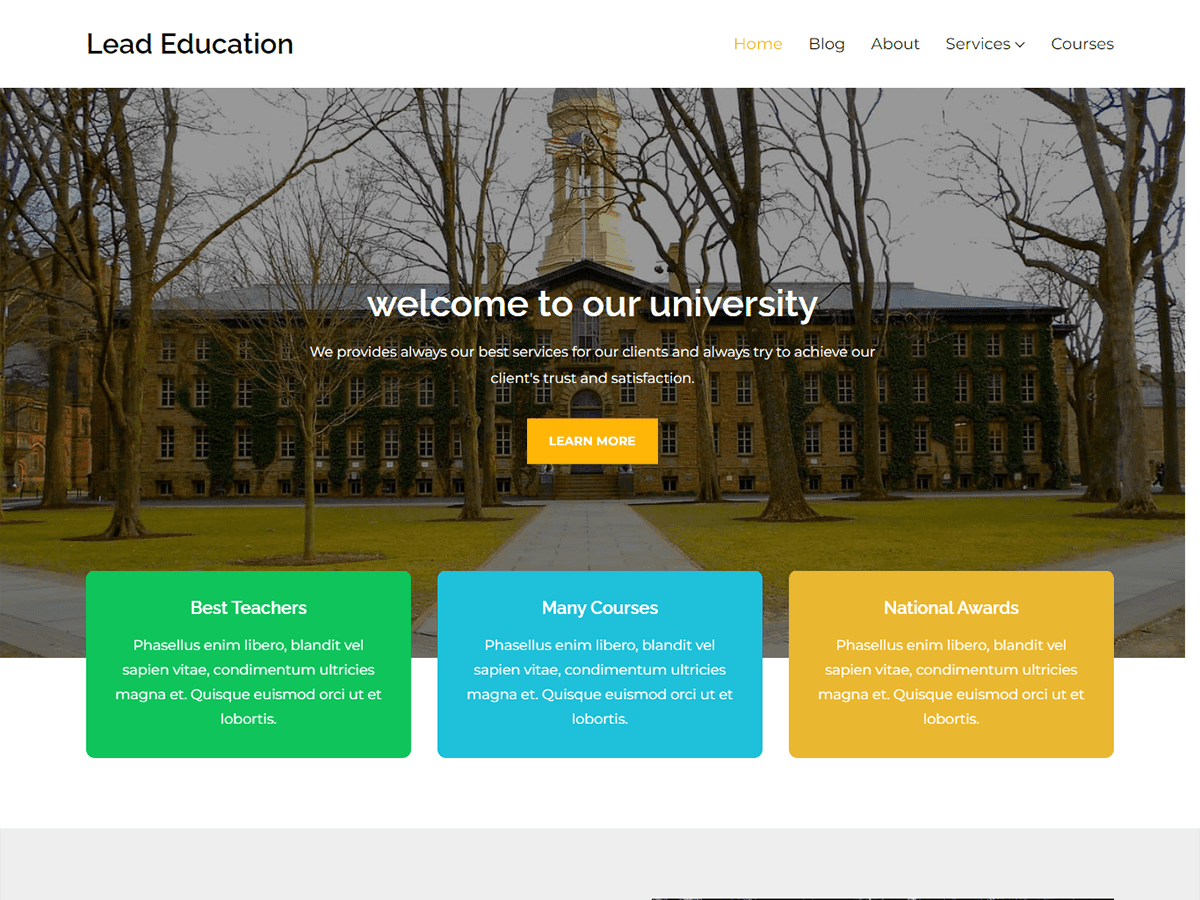Image resolution: width=1200 pixels, height=900 pixels.
Task: Click the gray section below the cards
Action: click(300, 865)
